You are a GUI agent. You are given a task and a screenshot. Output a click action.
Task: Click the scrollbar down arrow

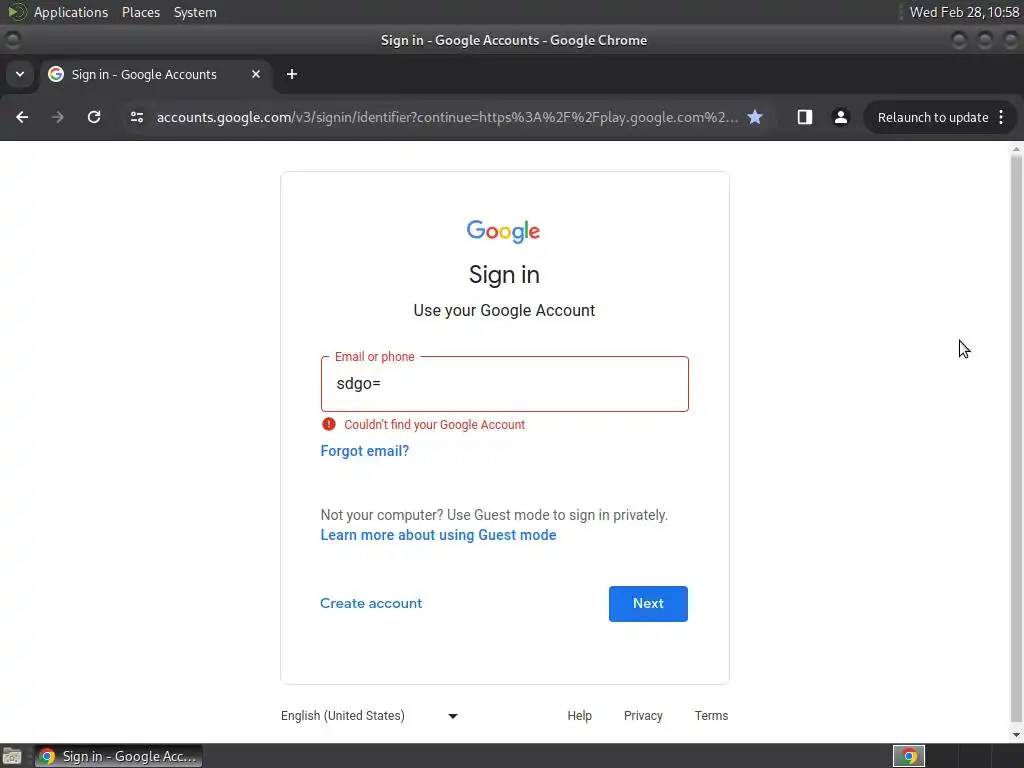tap(1016, 735)
